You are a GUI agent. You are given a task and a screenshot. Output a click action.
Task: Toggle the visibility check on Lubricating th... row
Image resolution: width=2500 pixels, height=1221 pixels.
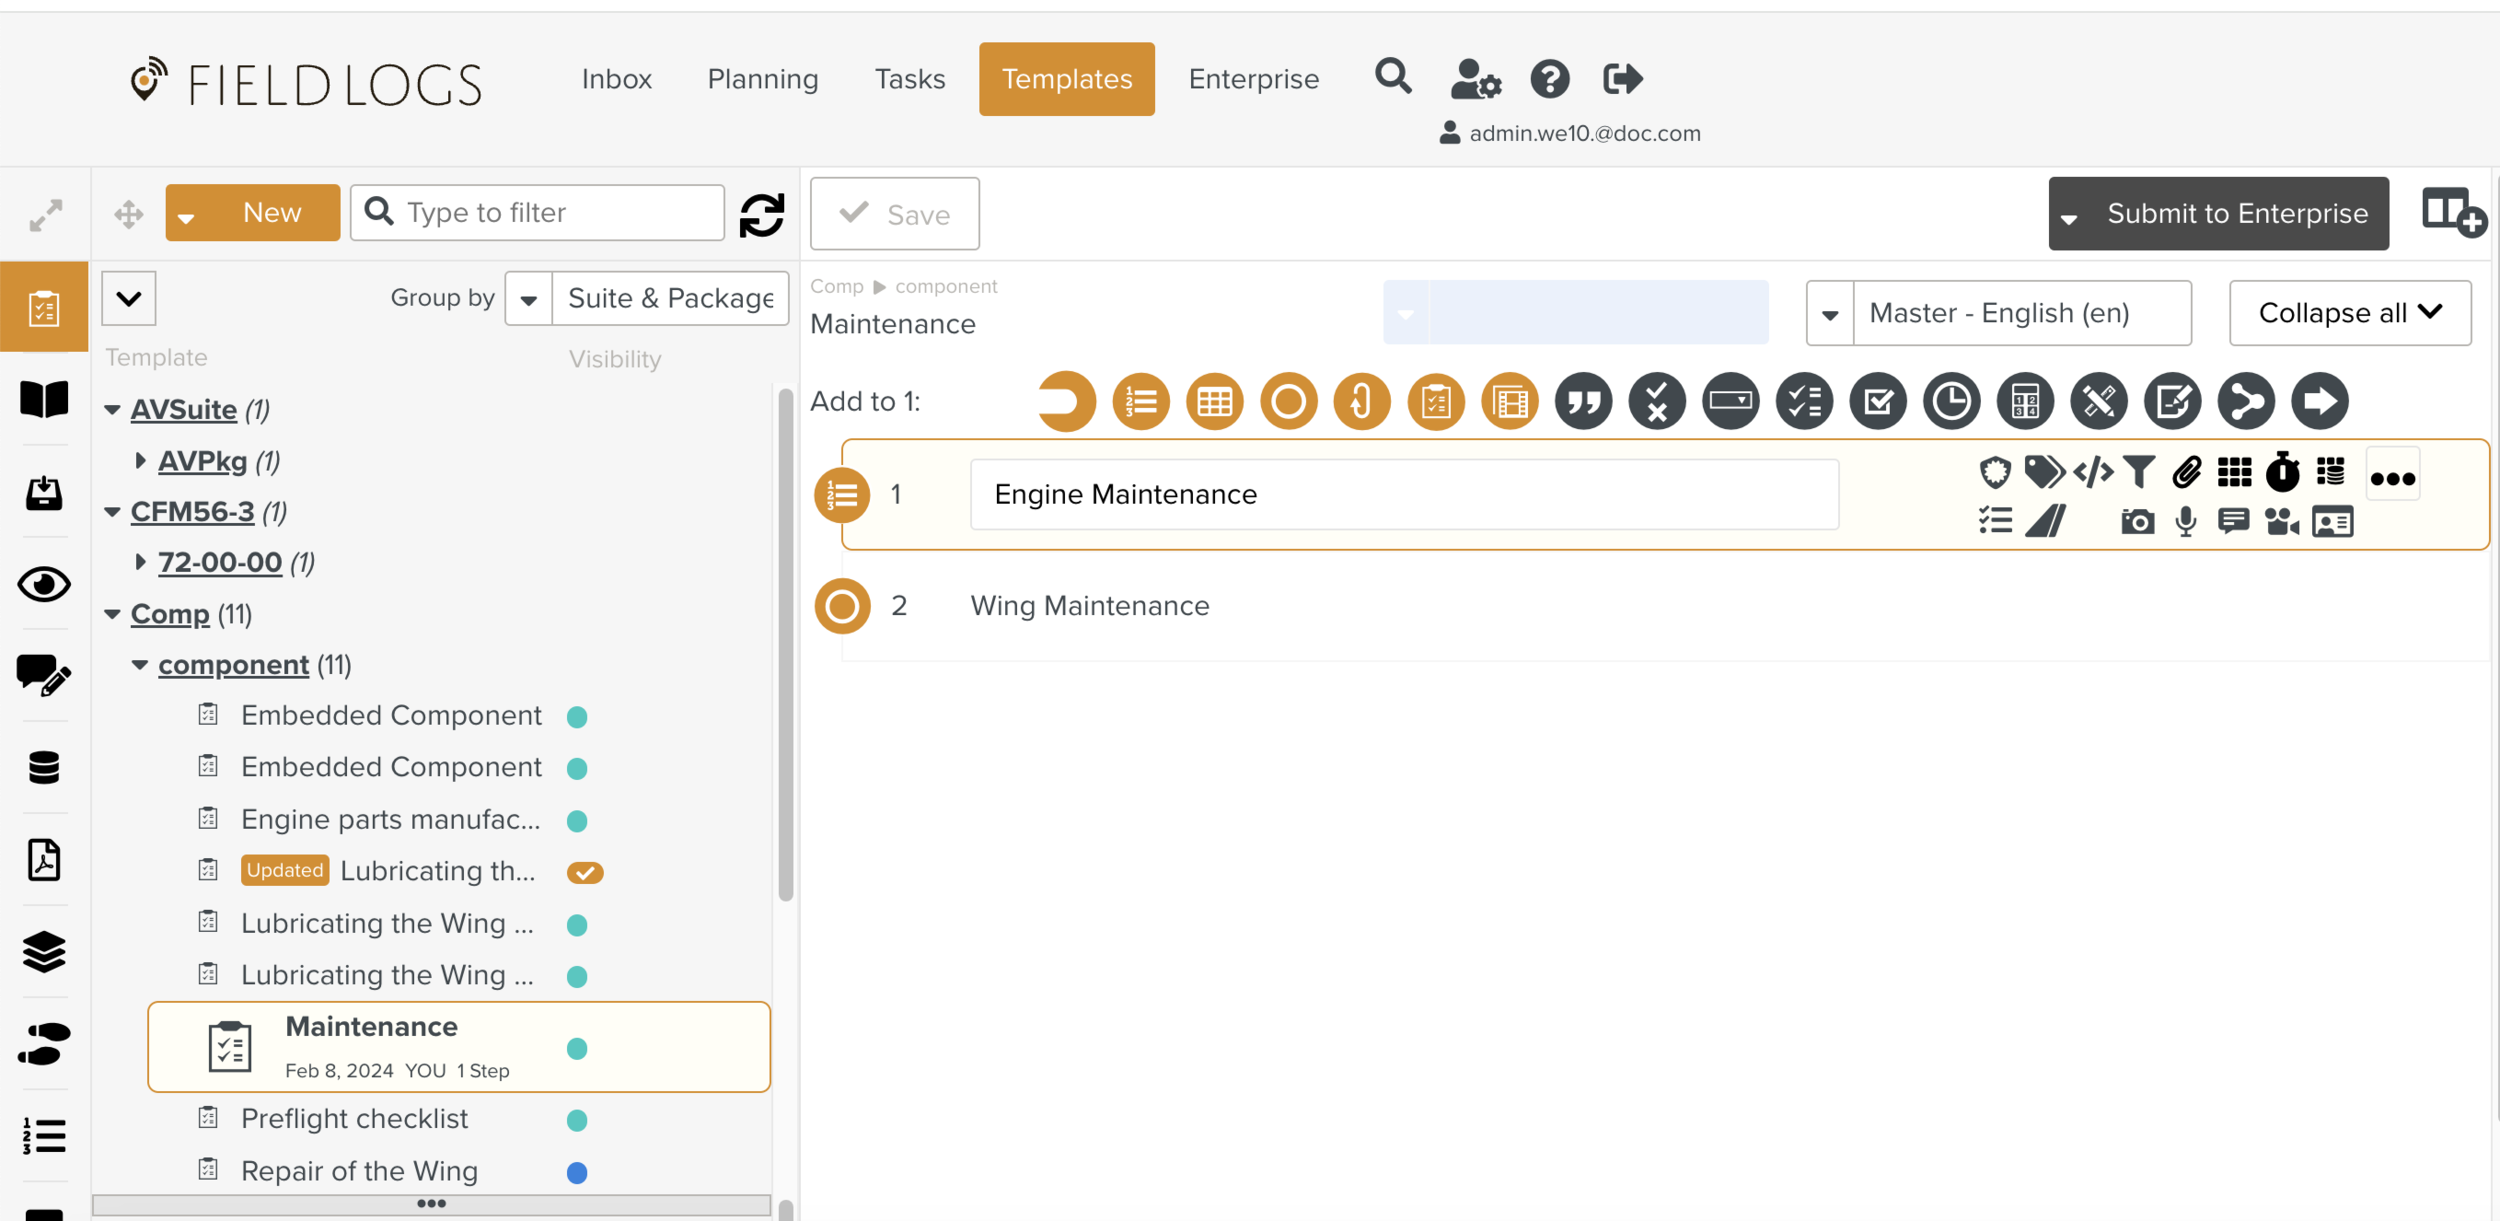click(584, 872)
